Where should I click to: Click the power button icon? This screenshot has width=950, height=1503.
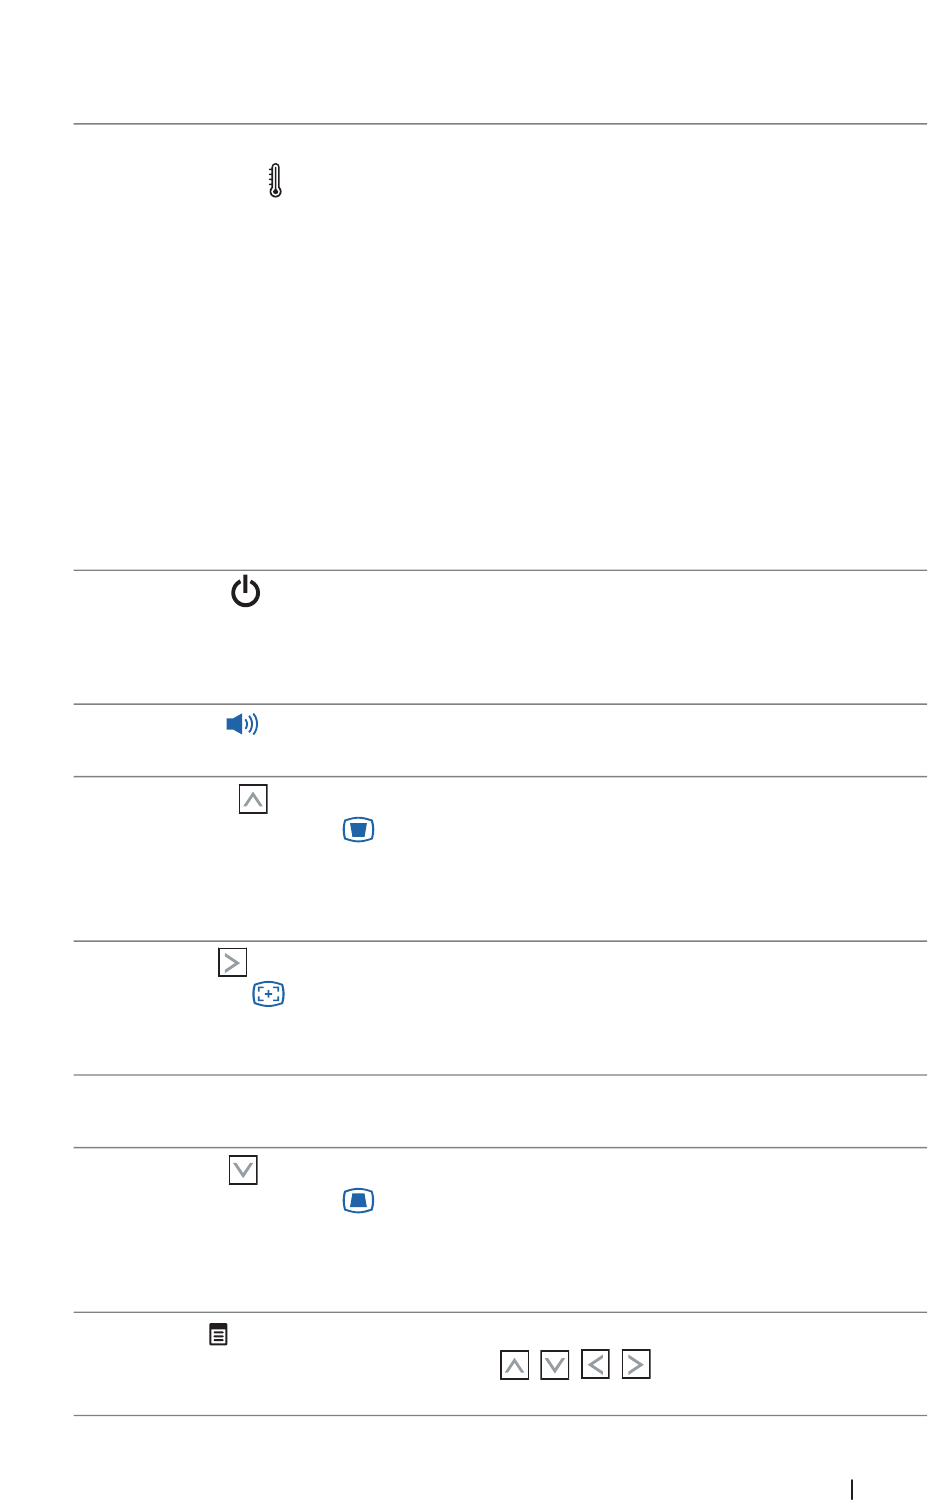tap(245, 592)
